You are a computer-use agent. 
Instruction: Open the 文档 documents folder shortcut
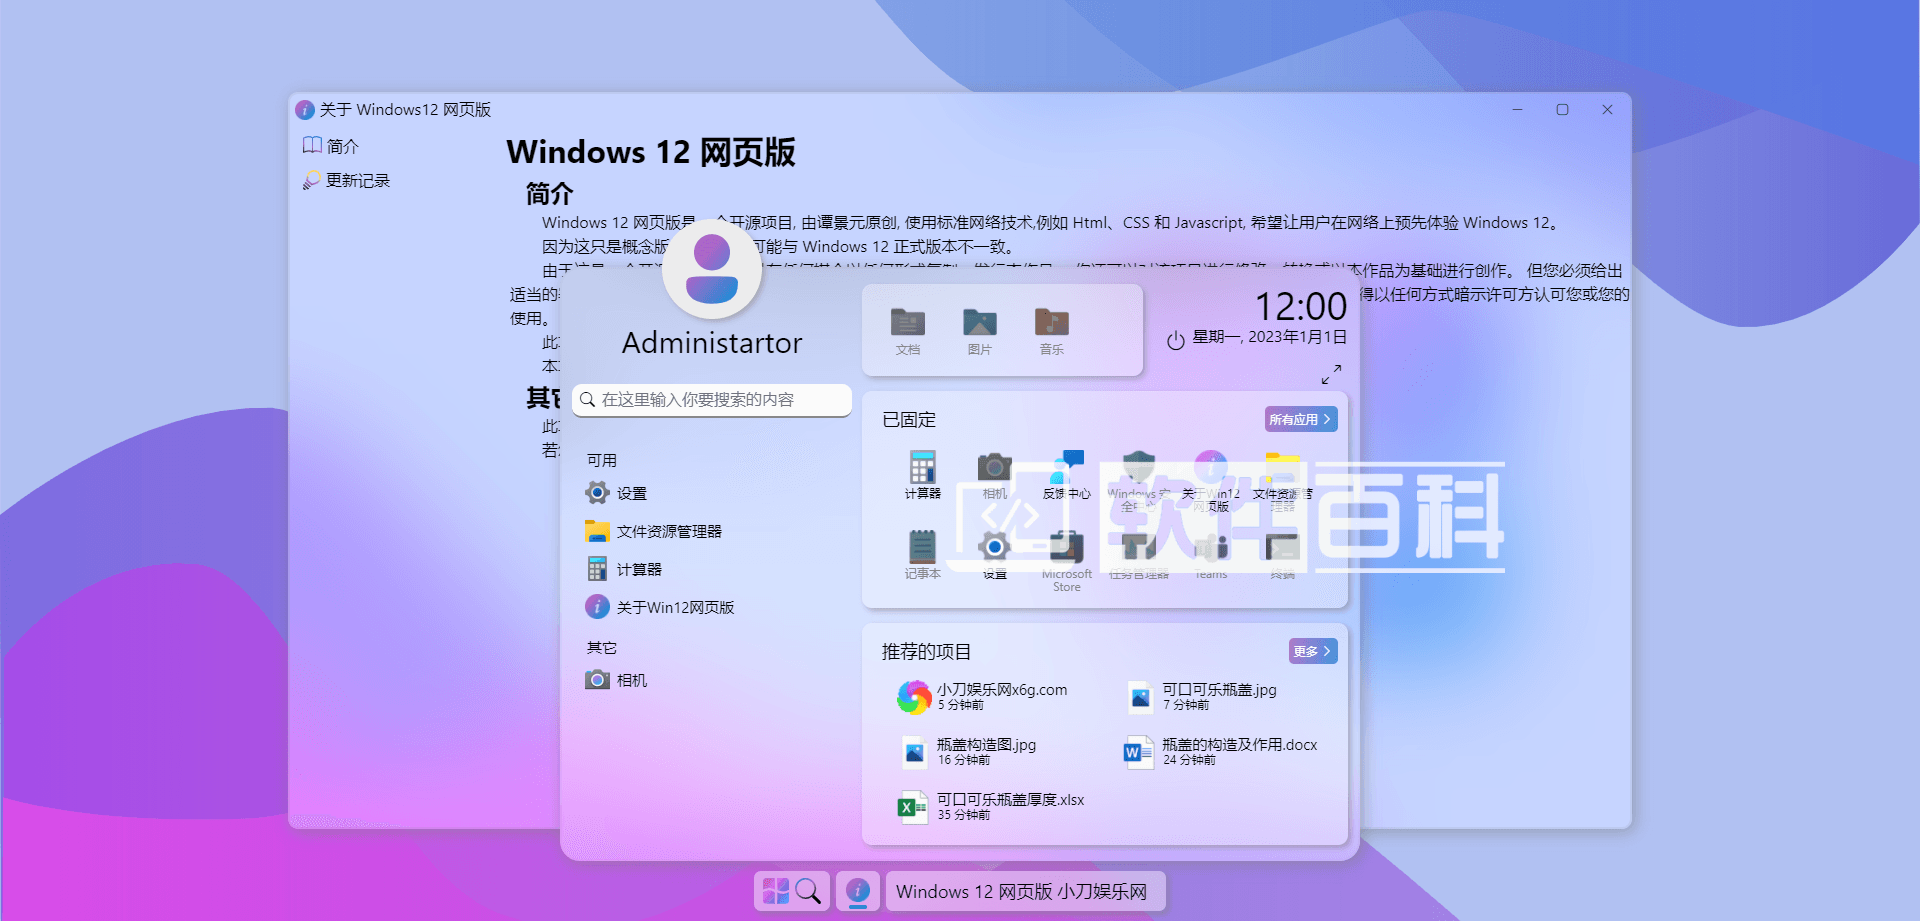point(908,331)
